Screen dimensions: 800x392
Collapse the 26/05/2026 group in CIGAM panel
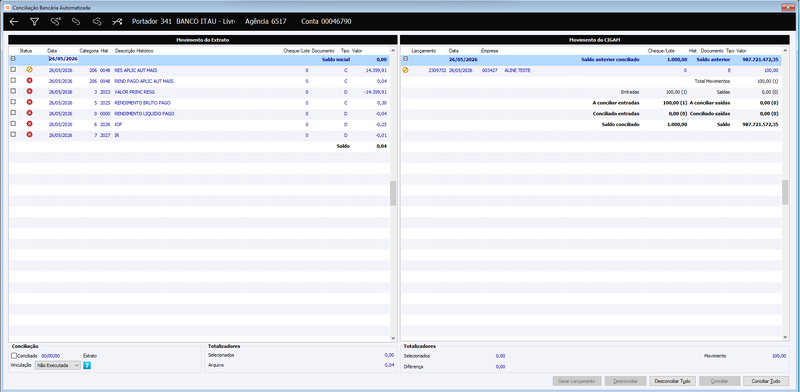point(406,59)
